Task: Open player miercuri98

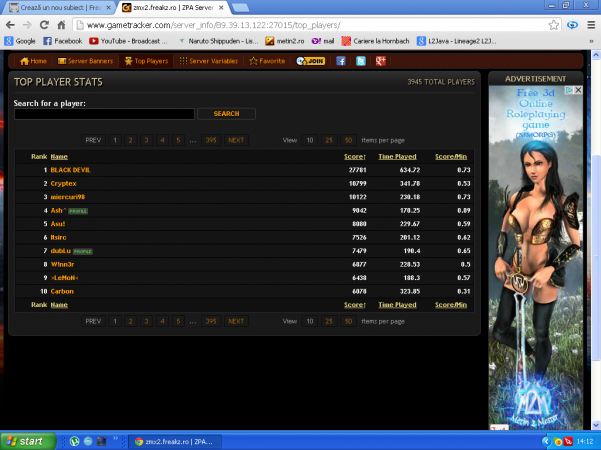Action: pos(67,197)
